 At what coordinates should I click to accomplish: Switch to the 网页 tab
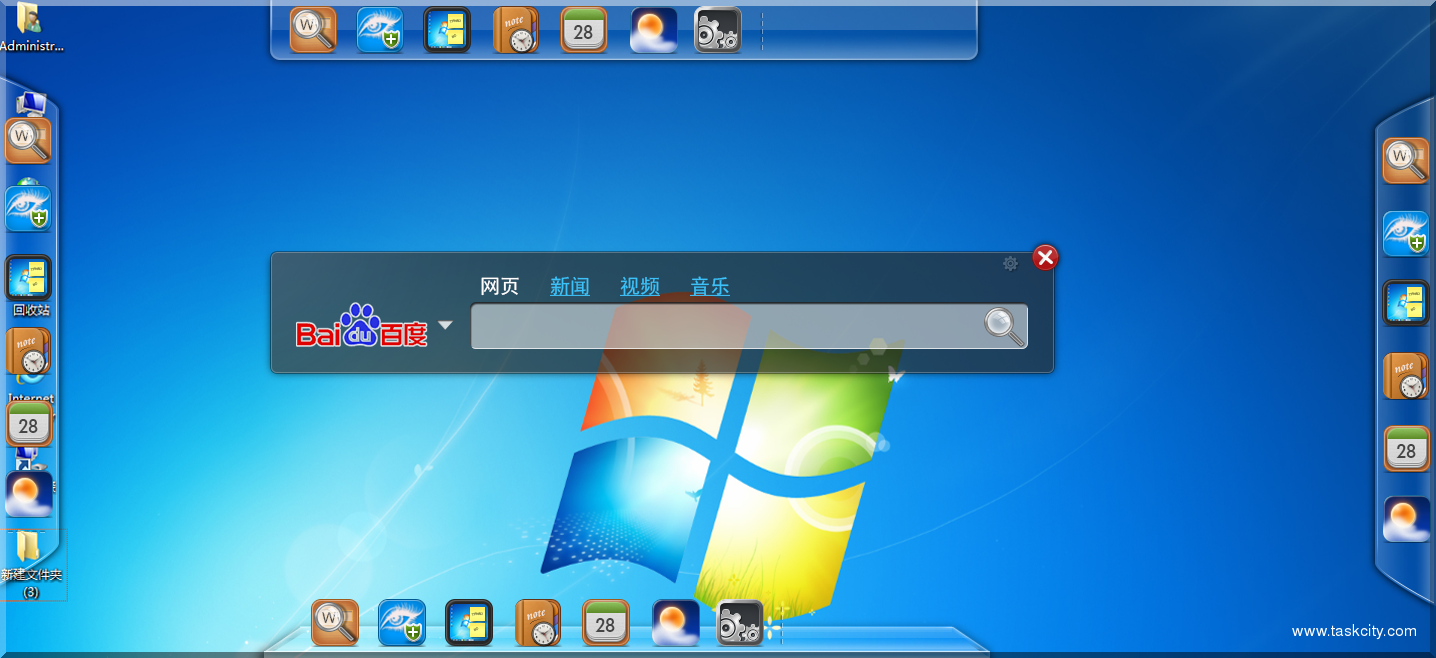tap(500, 287)
